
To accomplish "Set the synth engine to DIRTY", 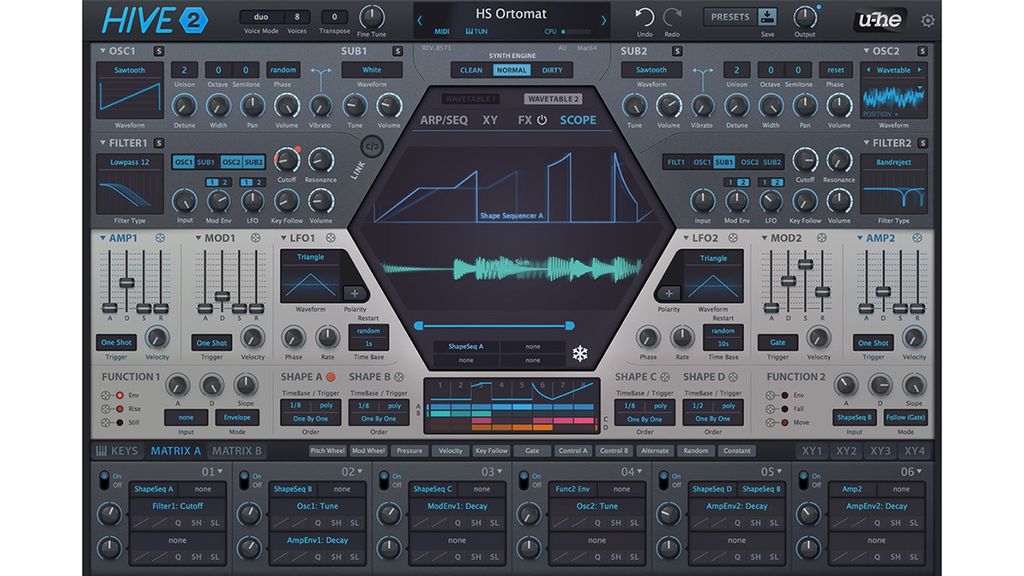I will point(554,70).
